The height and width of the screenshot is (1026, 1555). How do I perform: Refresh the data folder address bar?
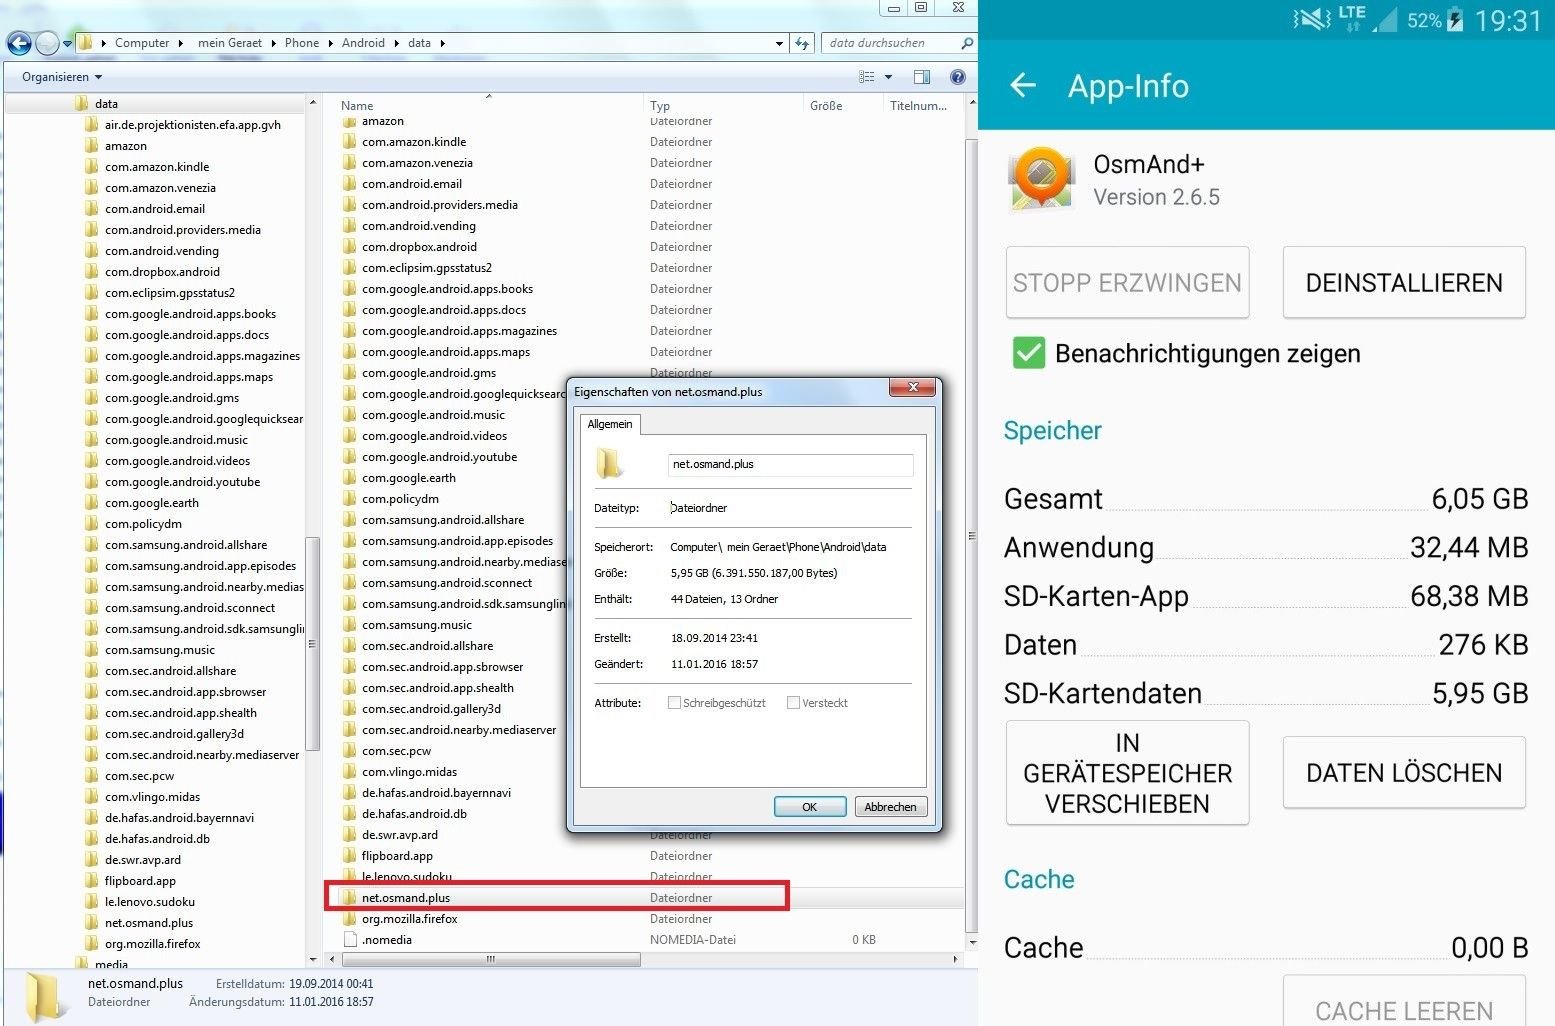click(x=802, y=43)
